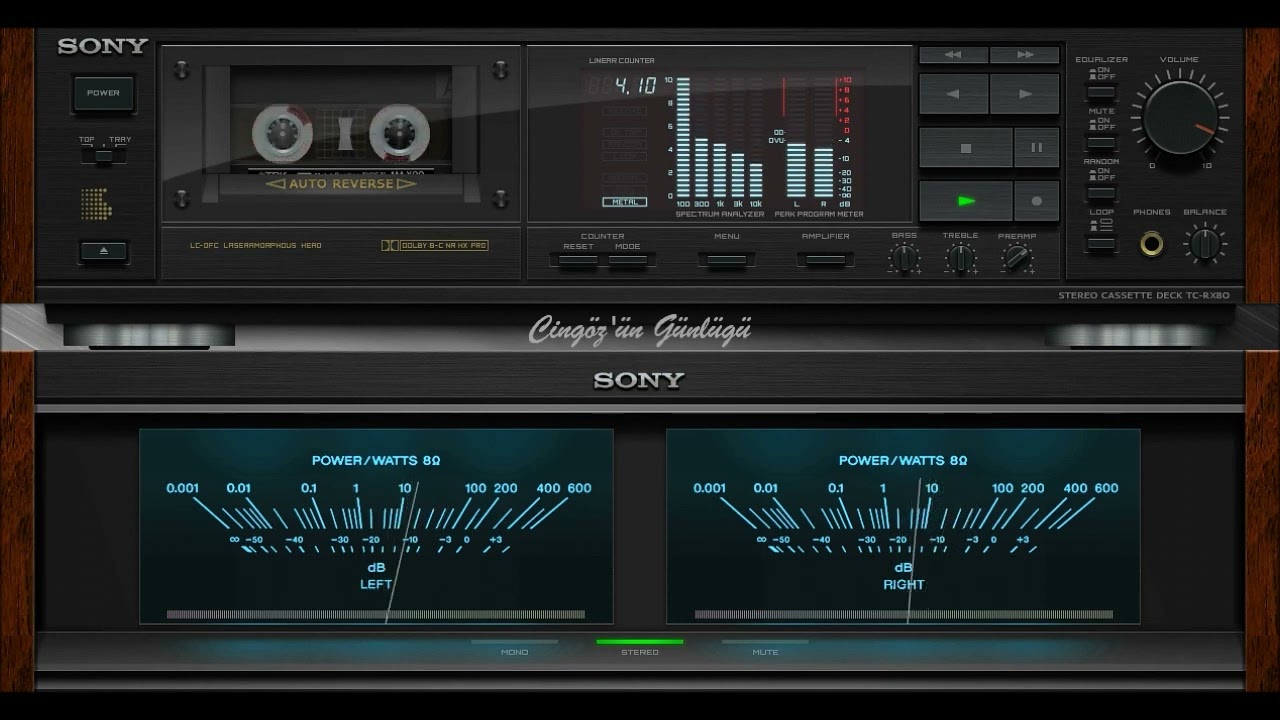Play reverse side with left triangle button
The height and width of the screenshot is (720, 1280).
953,94
